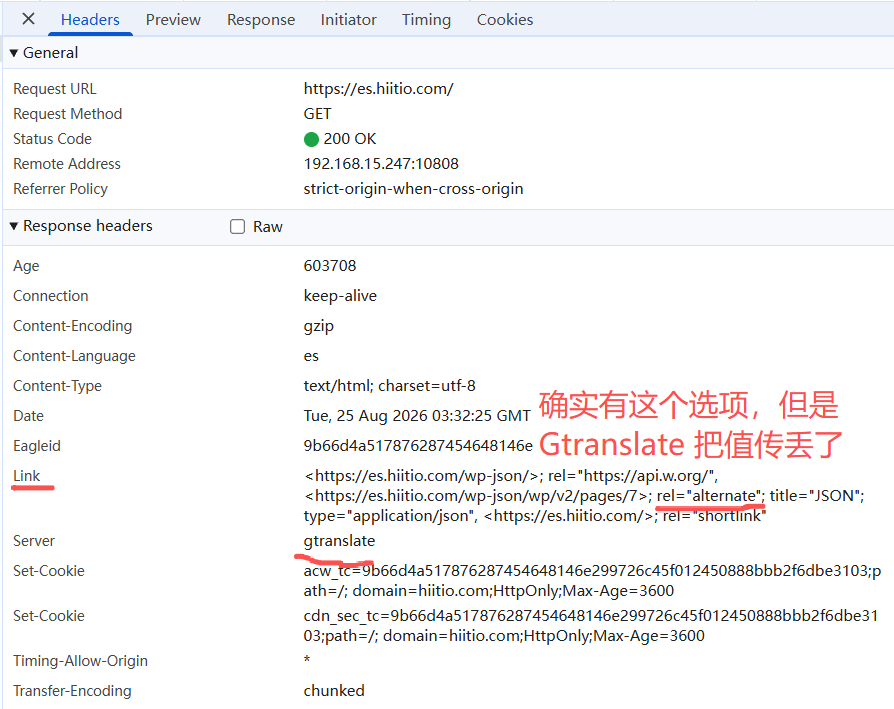Screen dimensions: 894x709
Task: Click the Content-Language value es
Action: coord(311,356)
